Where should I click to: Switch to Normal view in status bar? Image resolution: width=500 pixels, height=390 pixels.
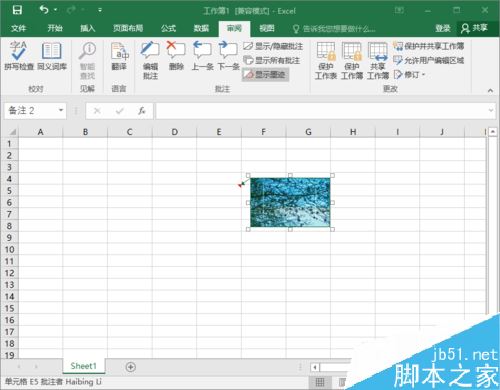pyautogui.click(x=320, y=382)
